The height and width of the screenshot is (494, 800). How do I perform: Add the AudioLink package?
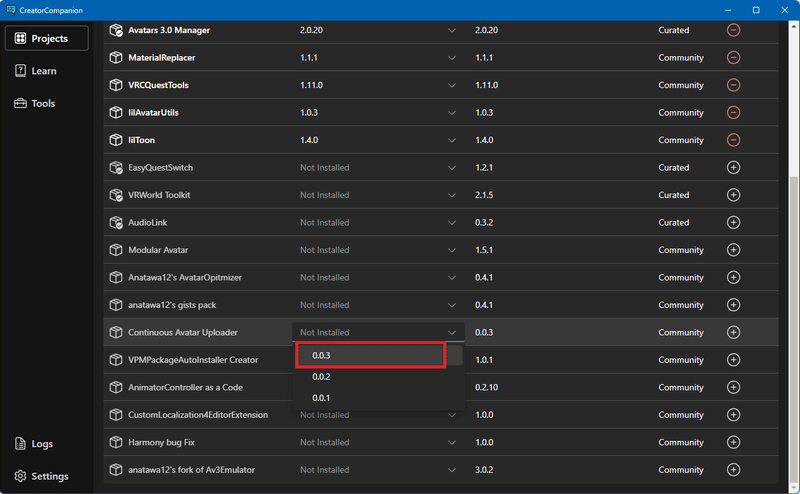tap(733, 223)
